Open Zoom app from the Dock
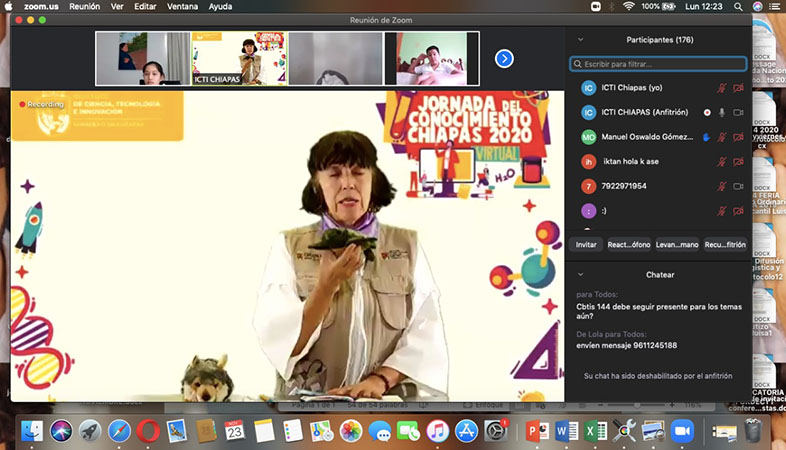The height and width of the screenshot is (450, 786). tap(682, 431)
